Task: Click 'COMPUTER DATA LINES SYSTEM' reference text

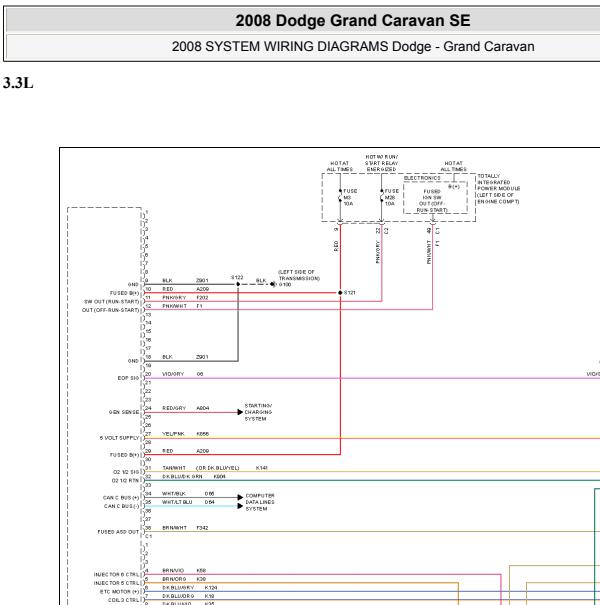Action: (x=260, y=502)
